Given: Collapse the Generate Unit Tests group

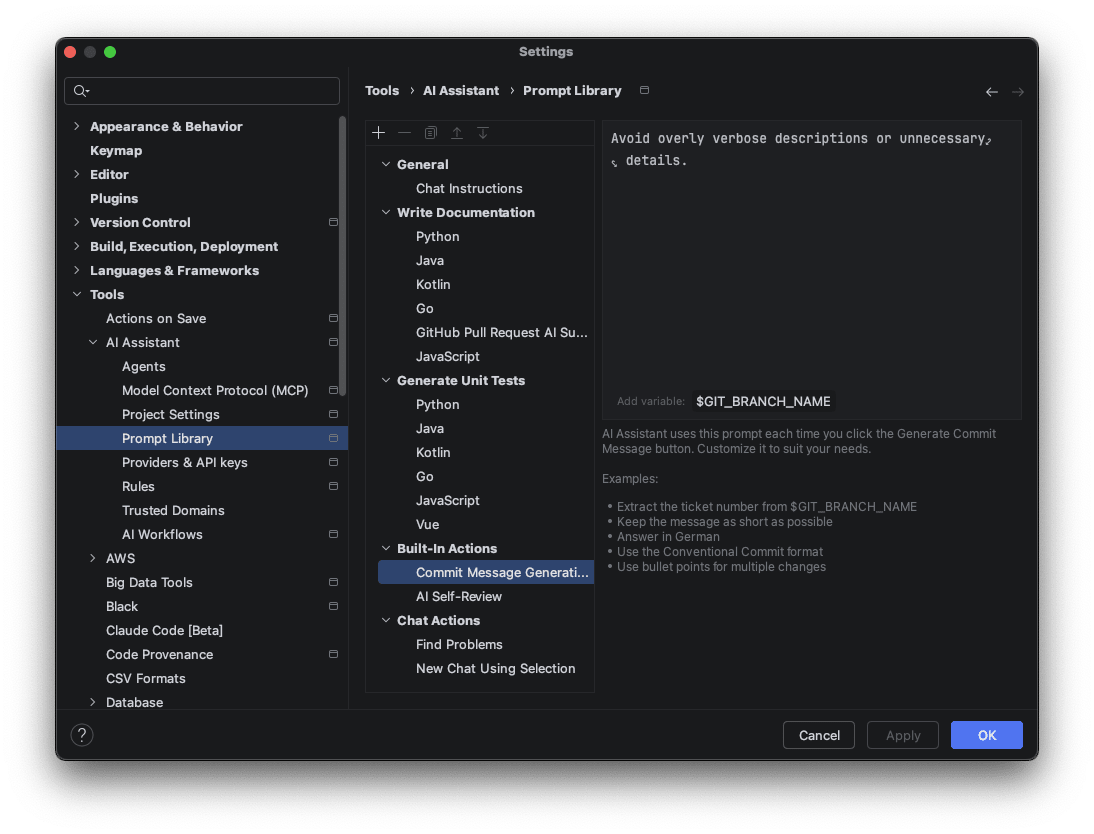Looking at the screenshot, I should coord(386,380).
